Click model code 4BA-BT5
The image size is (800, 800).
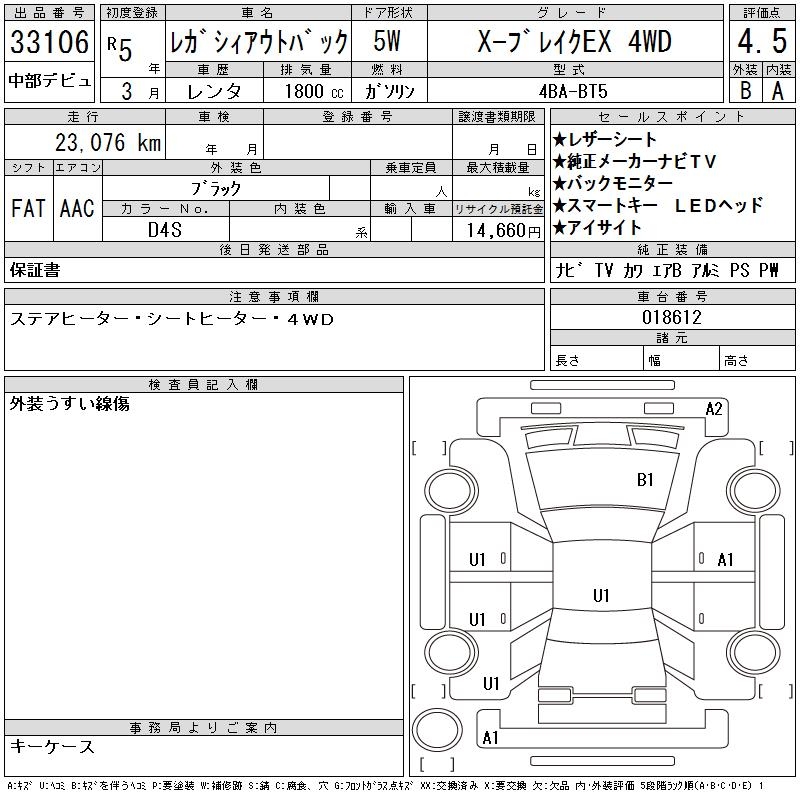tap(573, 91)
